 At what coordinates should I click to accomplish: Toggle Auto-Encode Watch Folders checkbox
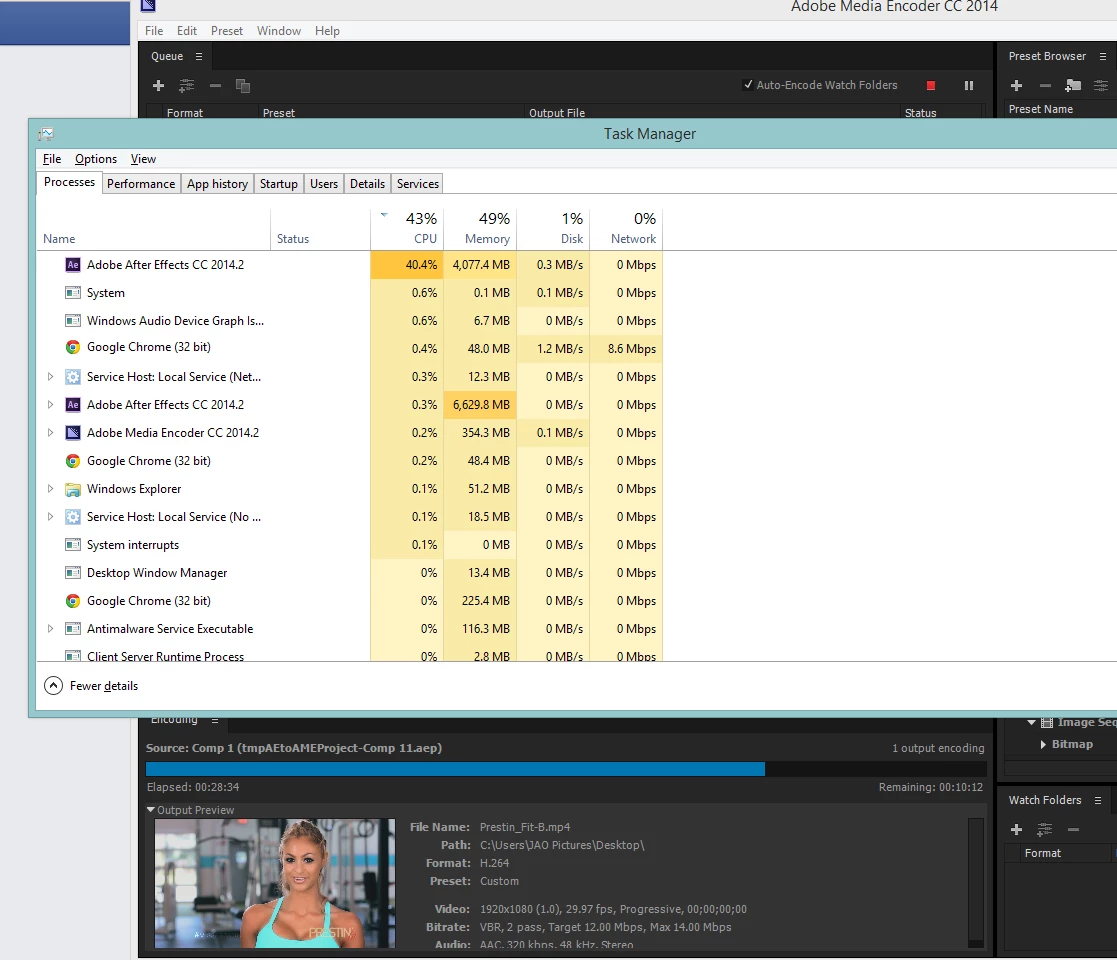coord(748,85)
